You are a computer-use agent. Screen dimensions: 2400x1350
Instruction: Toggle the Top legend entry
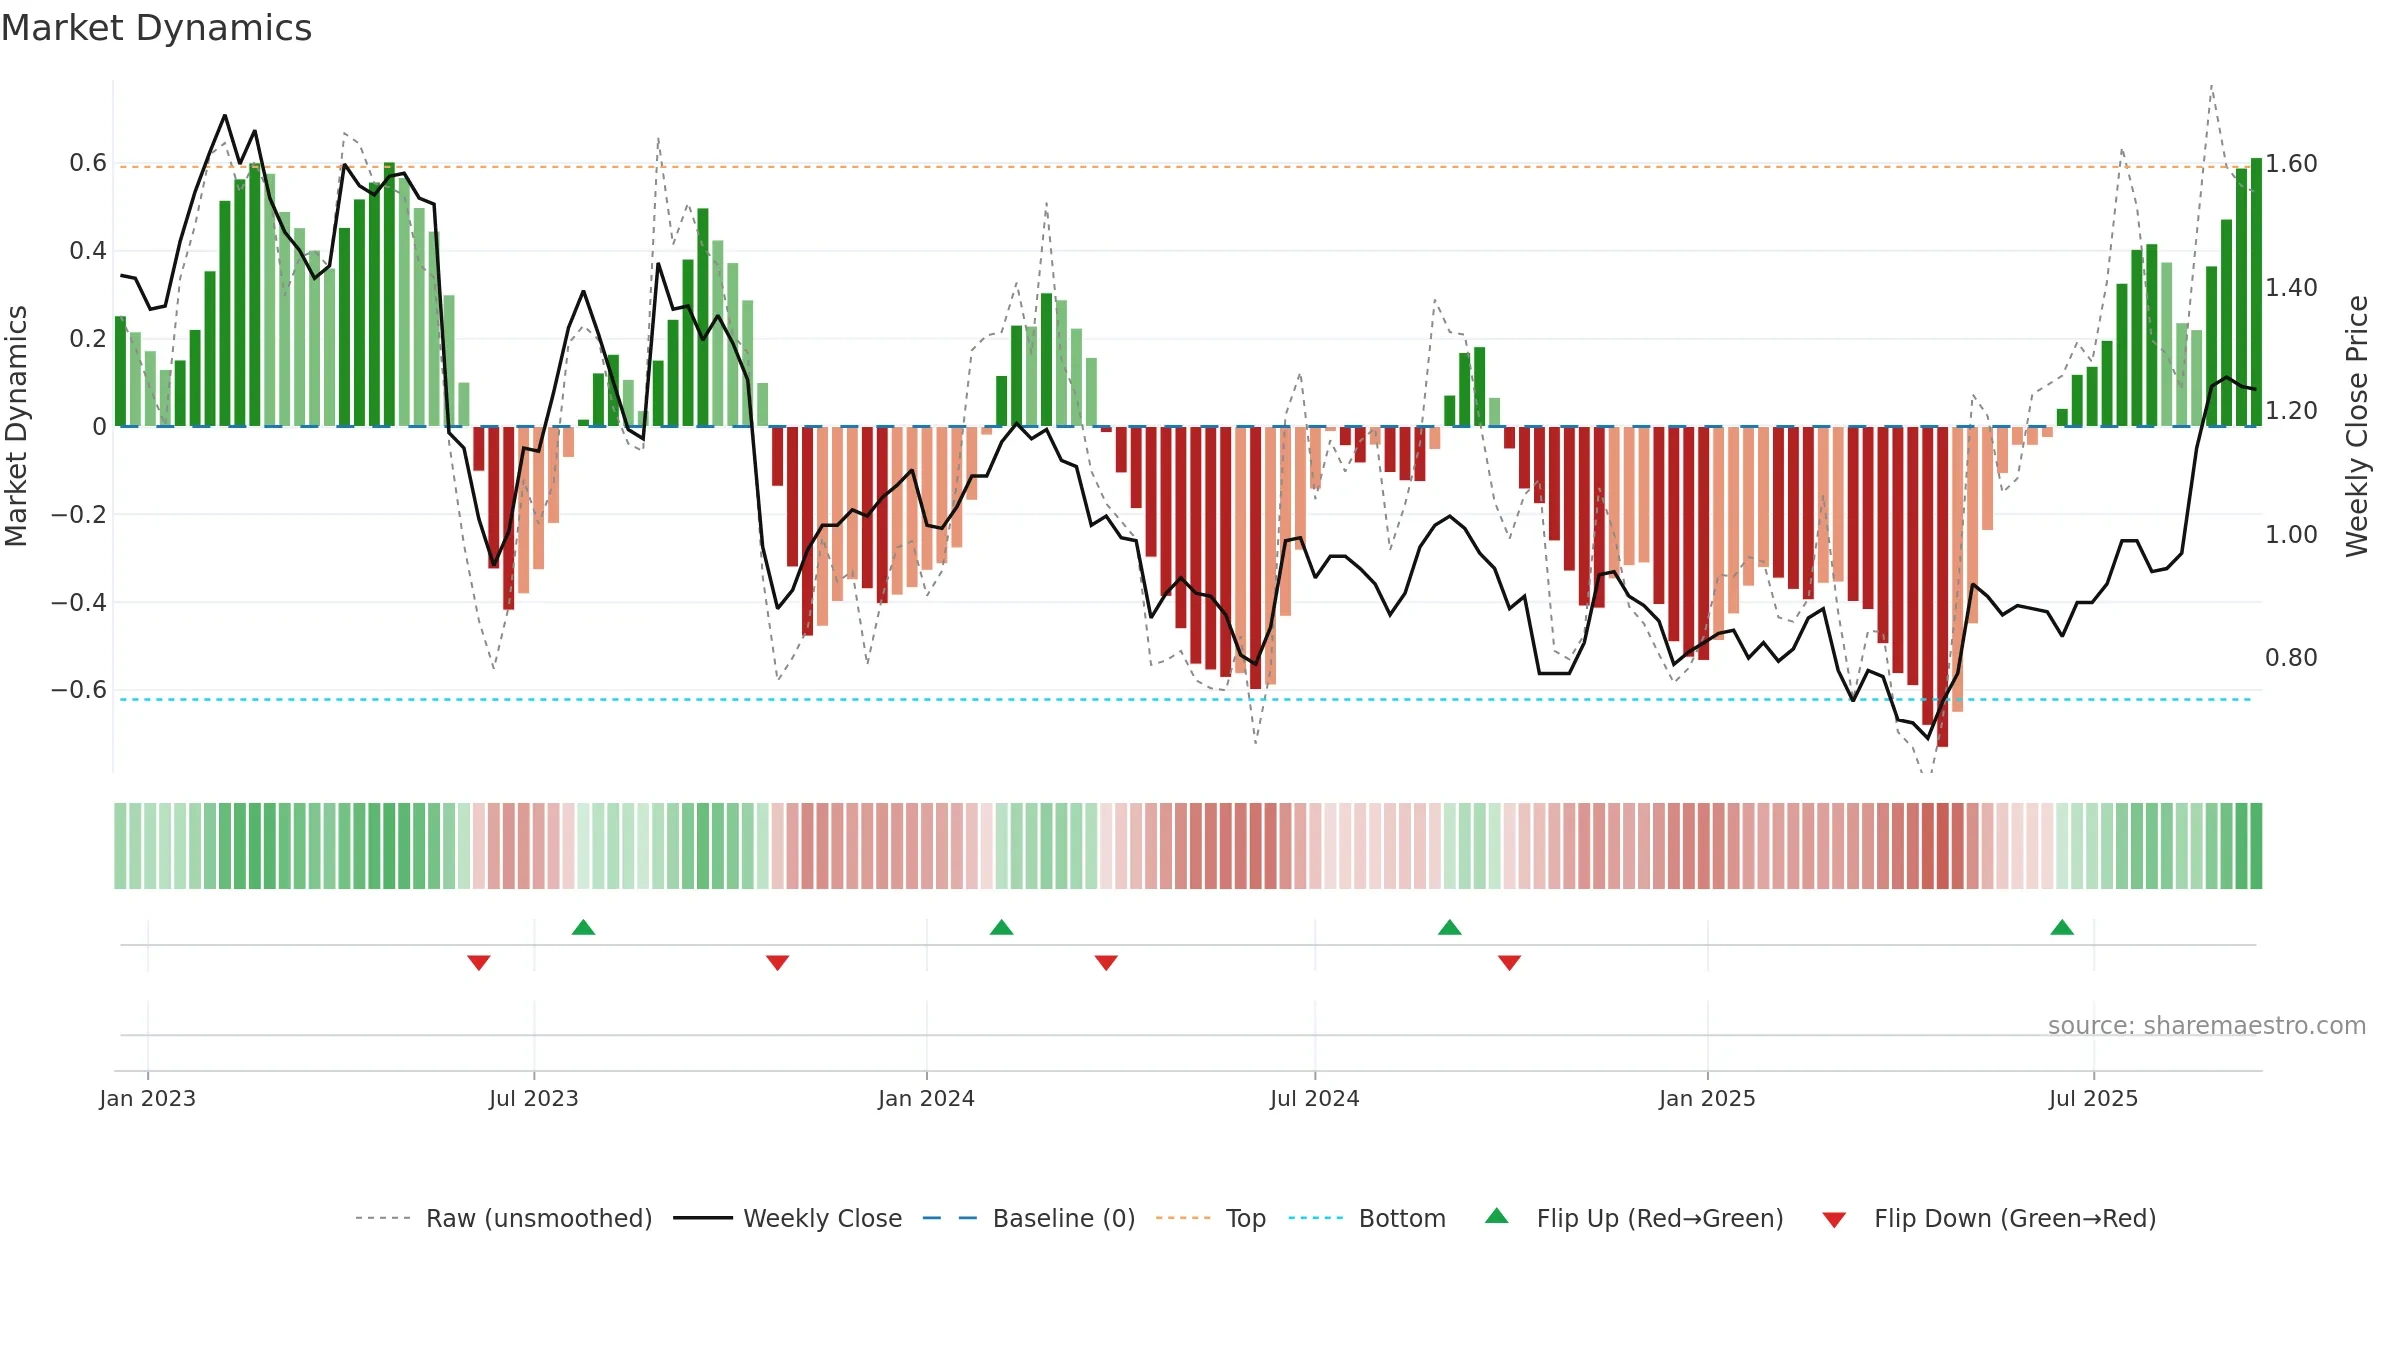coord(1211,1218)
